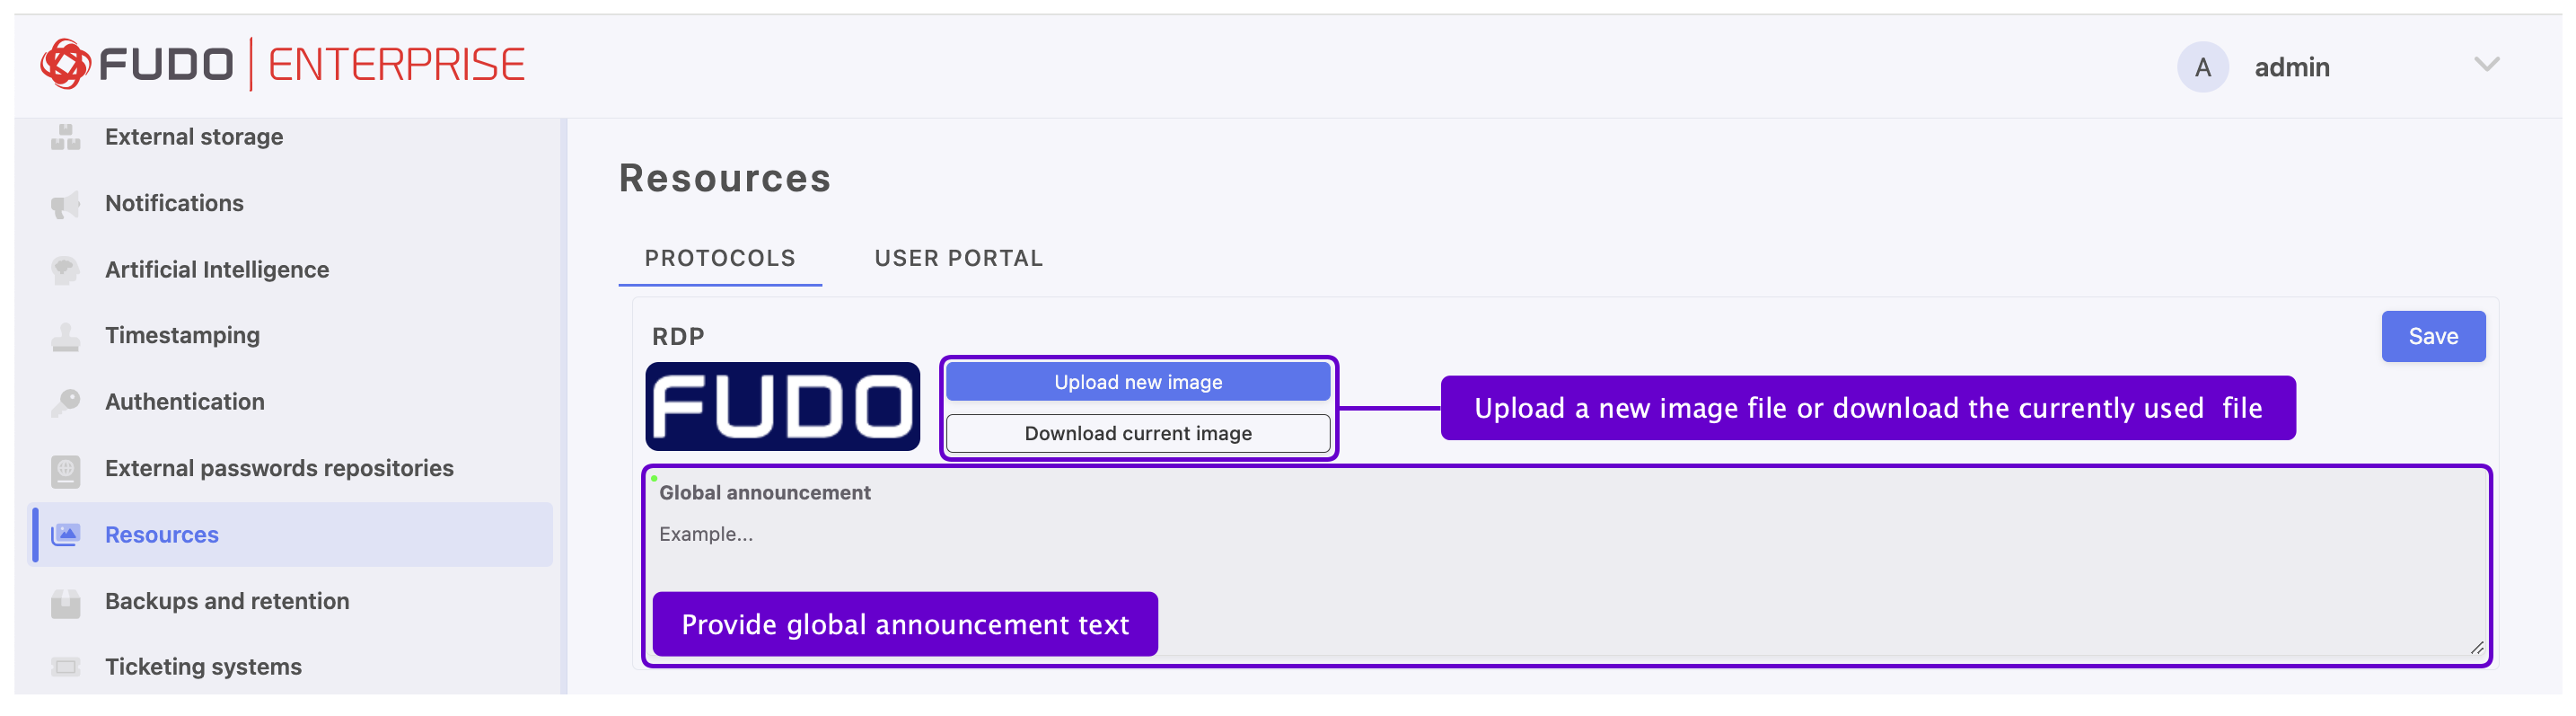
Task: Click the Fudo Enterprise logo
Action: pos(282,64)
